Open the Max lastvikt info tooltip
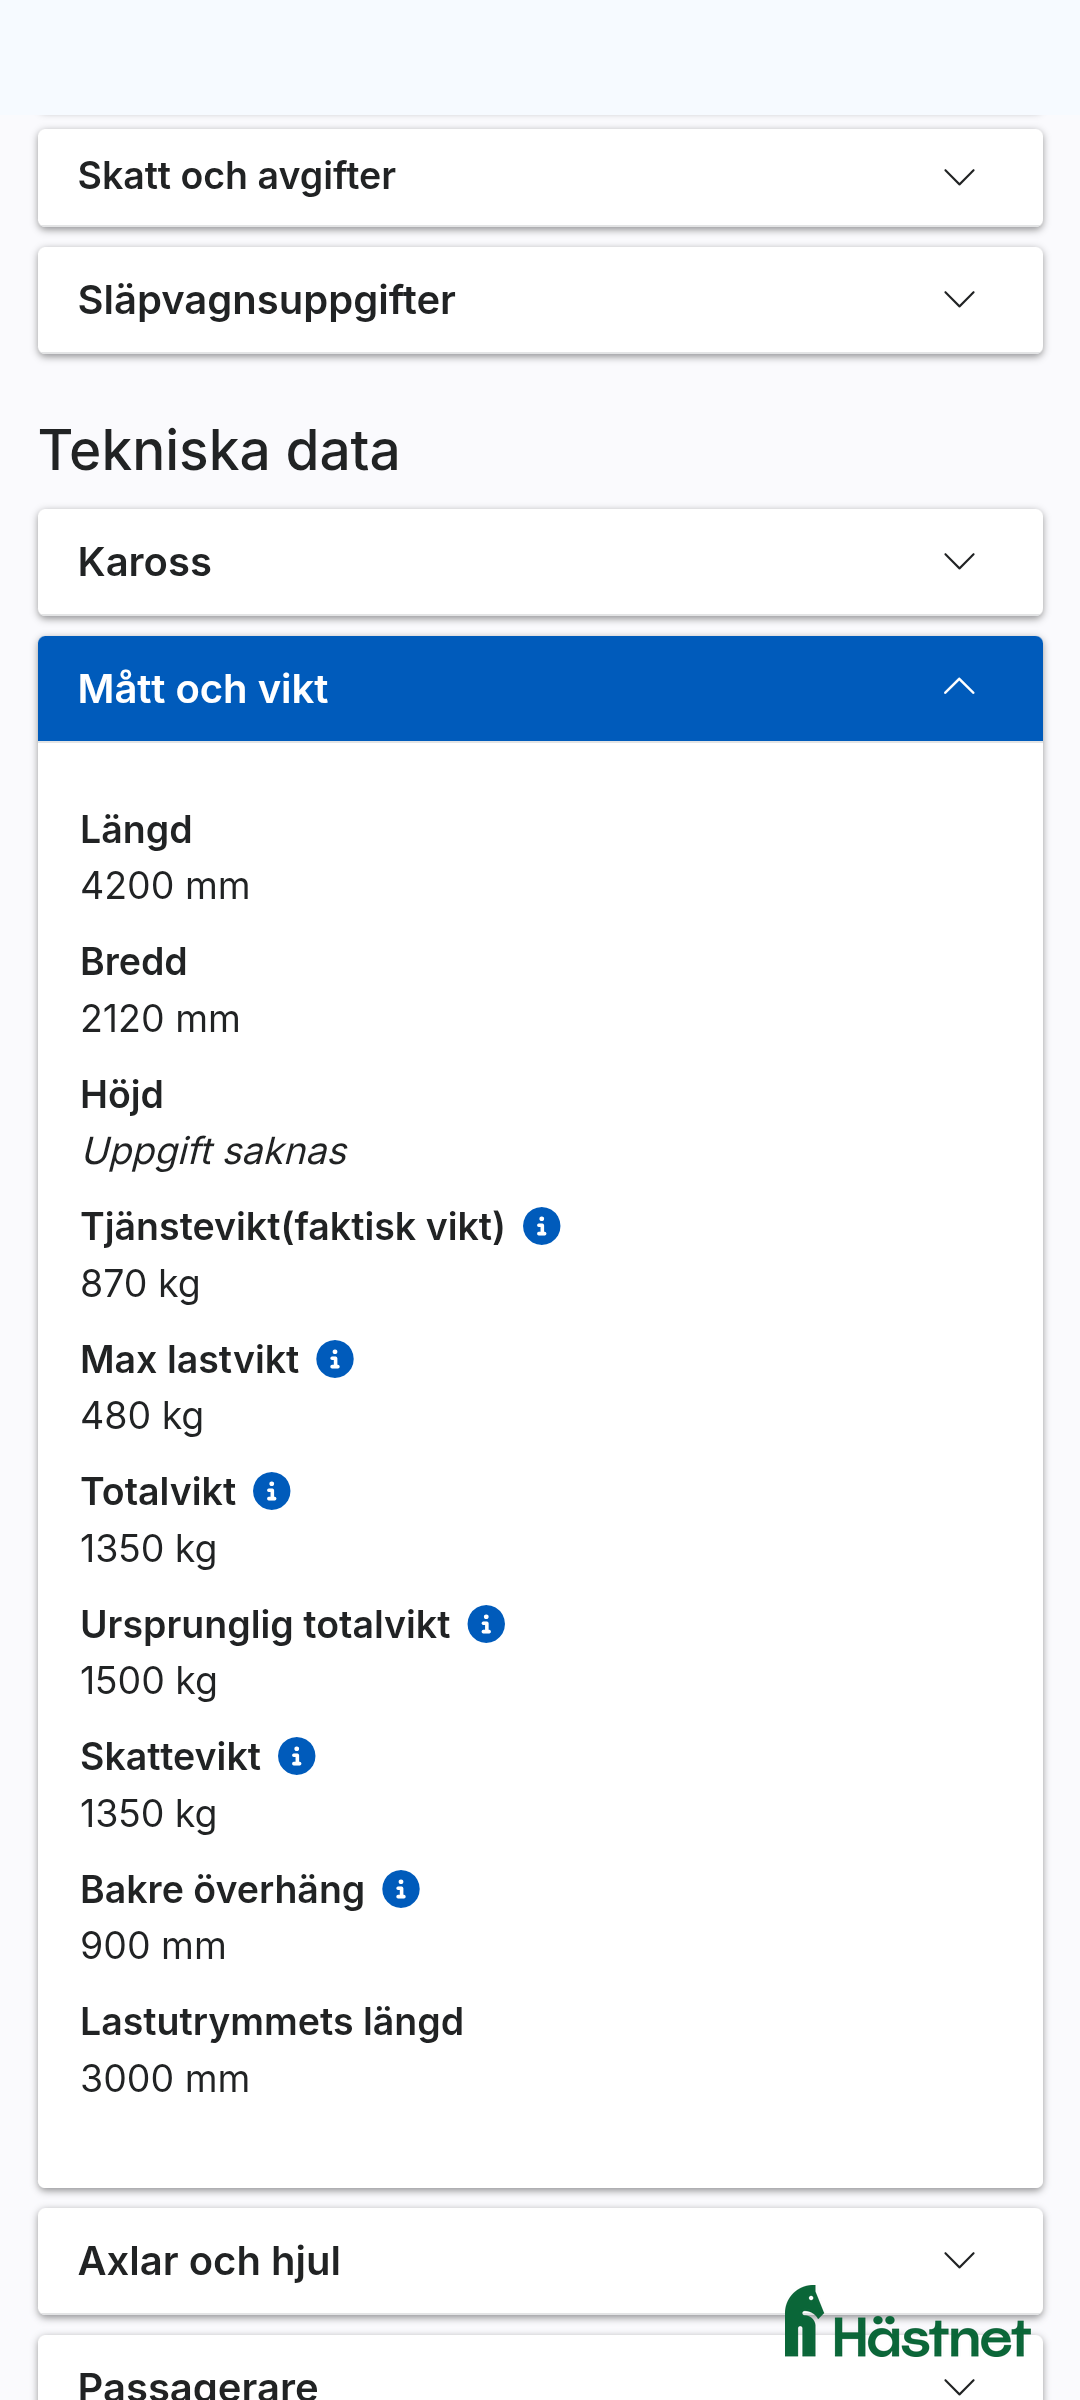Viewport: 1080px width, 2400px height. coord(334,1358)
